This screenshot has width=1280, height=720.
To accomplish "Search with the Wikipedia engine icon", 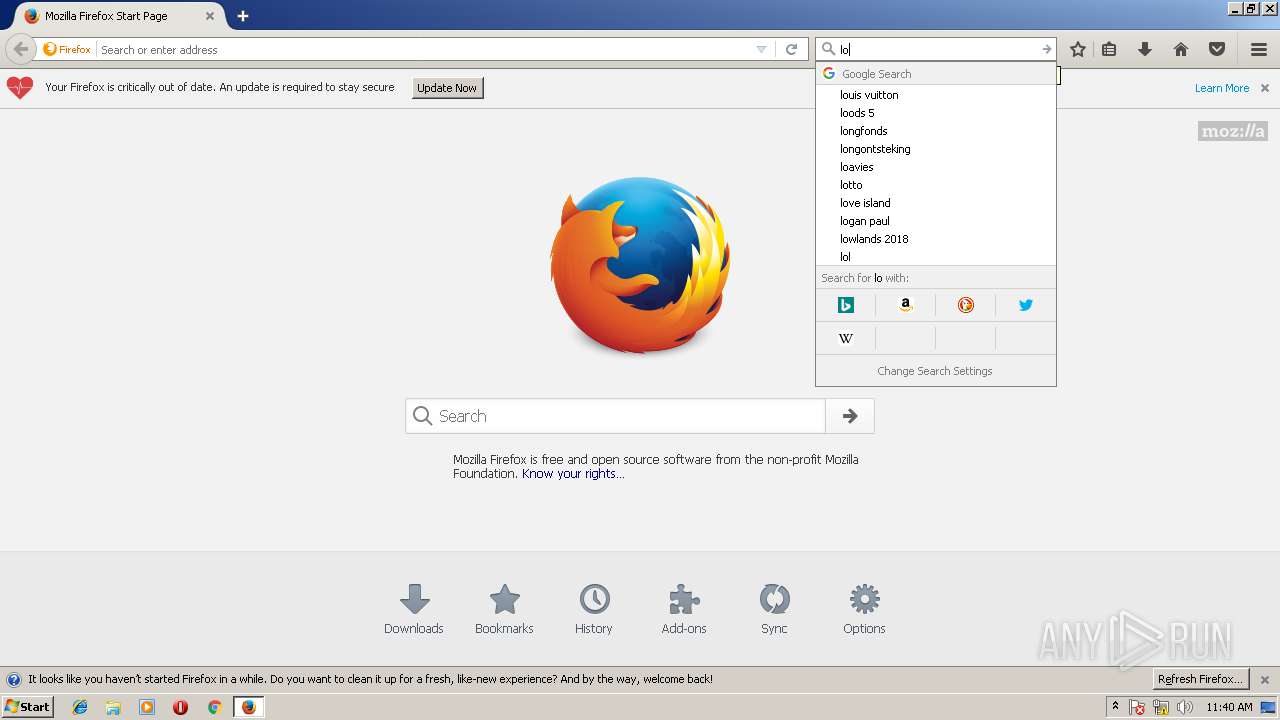I will 846,338.
